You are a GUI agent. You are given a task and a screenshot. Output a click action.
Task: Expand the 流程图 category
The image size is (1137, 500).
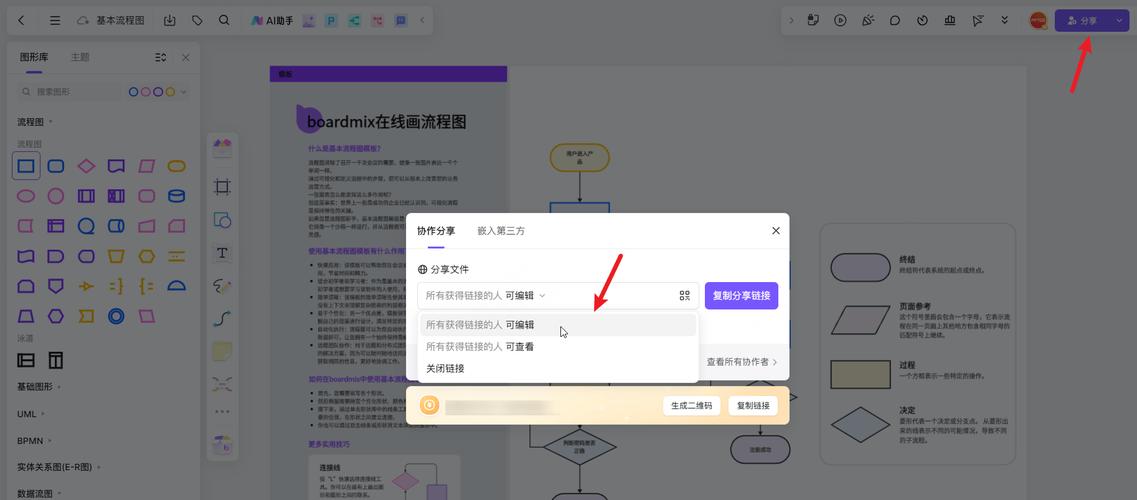(x=35, y=122)
